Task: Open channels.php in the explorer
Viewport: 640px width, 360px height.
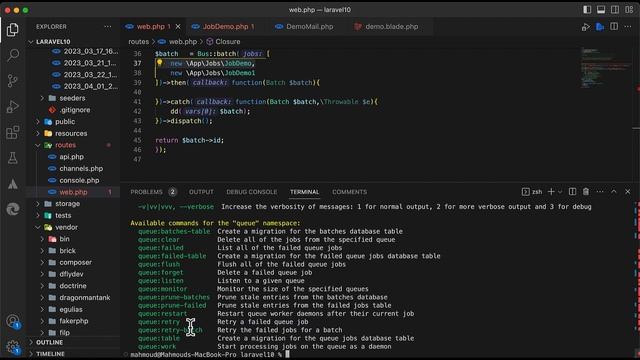Action: click(81, 169)
